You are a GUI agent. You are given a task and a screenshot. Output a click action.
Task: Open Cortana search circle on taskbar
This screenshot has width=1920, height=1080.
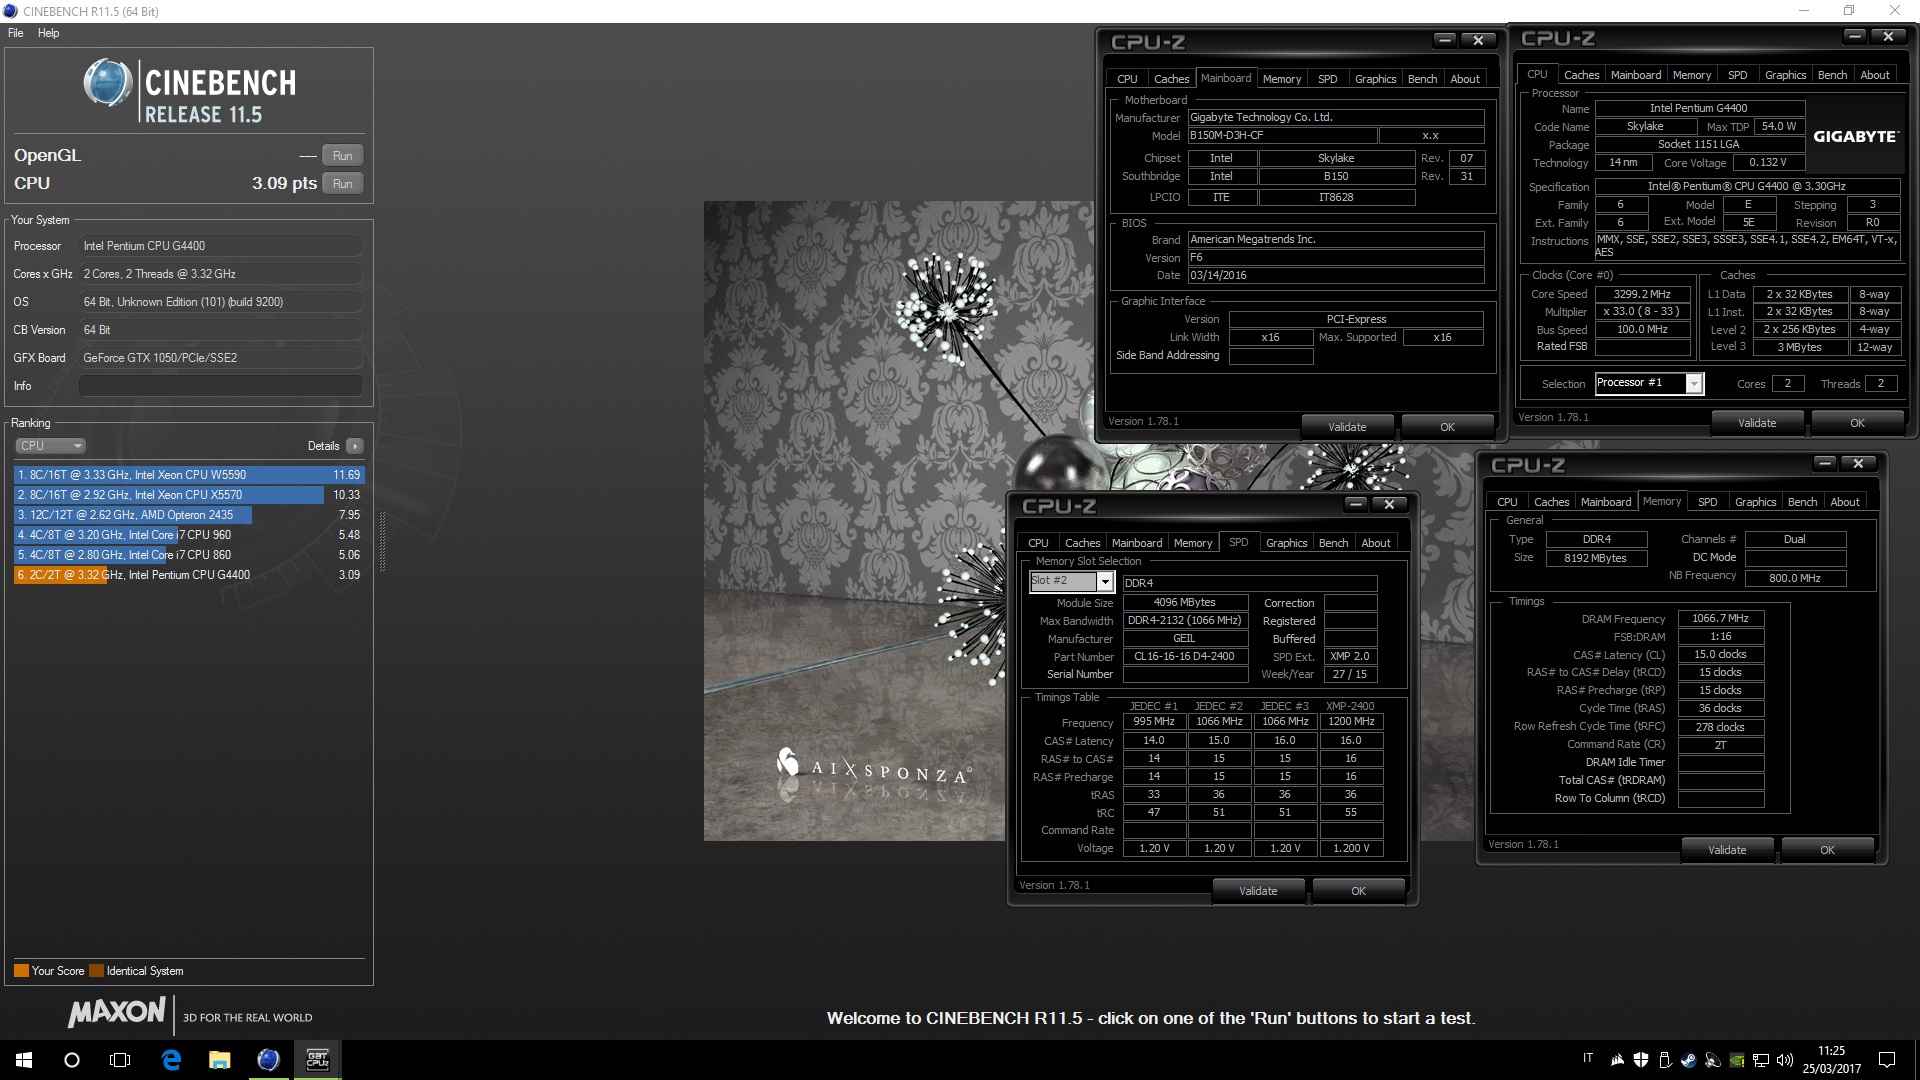tap(72, 1060)
